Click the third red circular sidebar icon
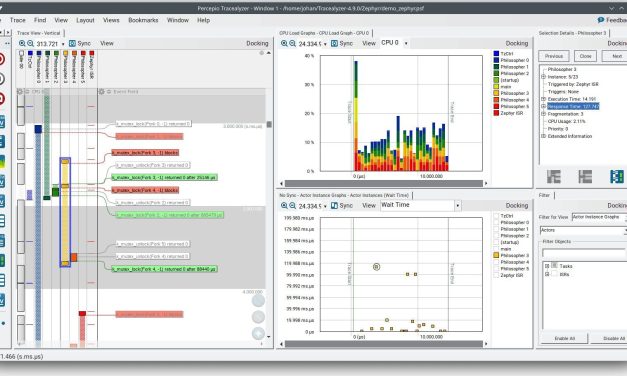This screenshot has width=627, height=376. 2,98
